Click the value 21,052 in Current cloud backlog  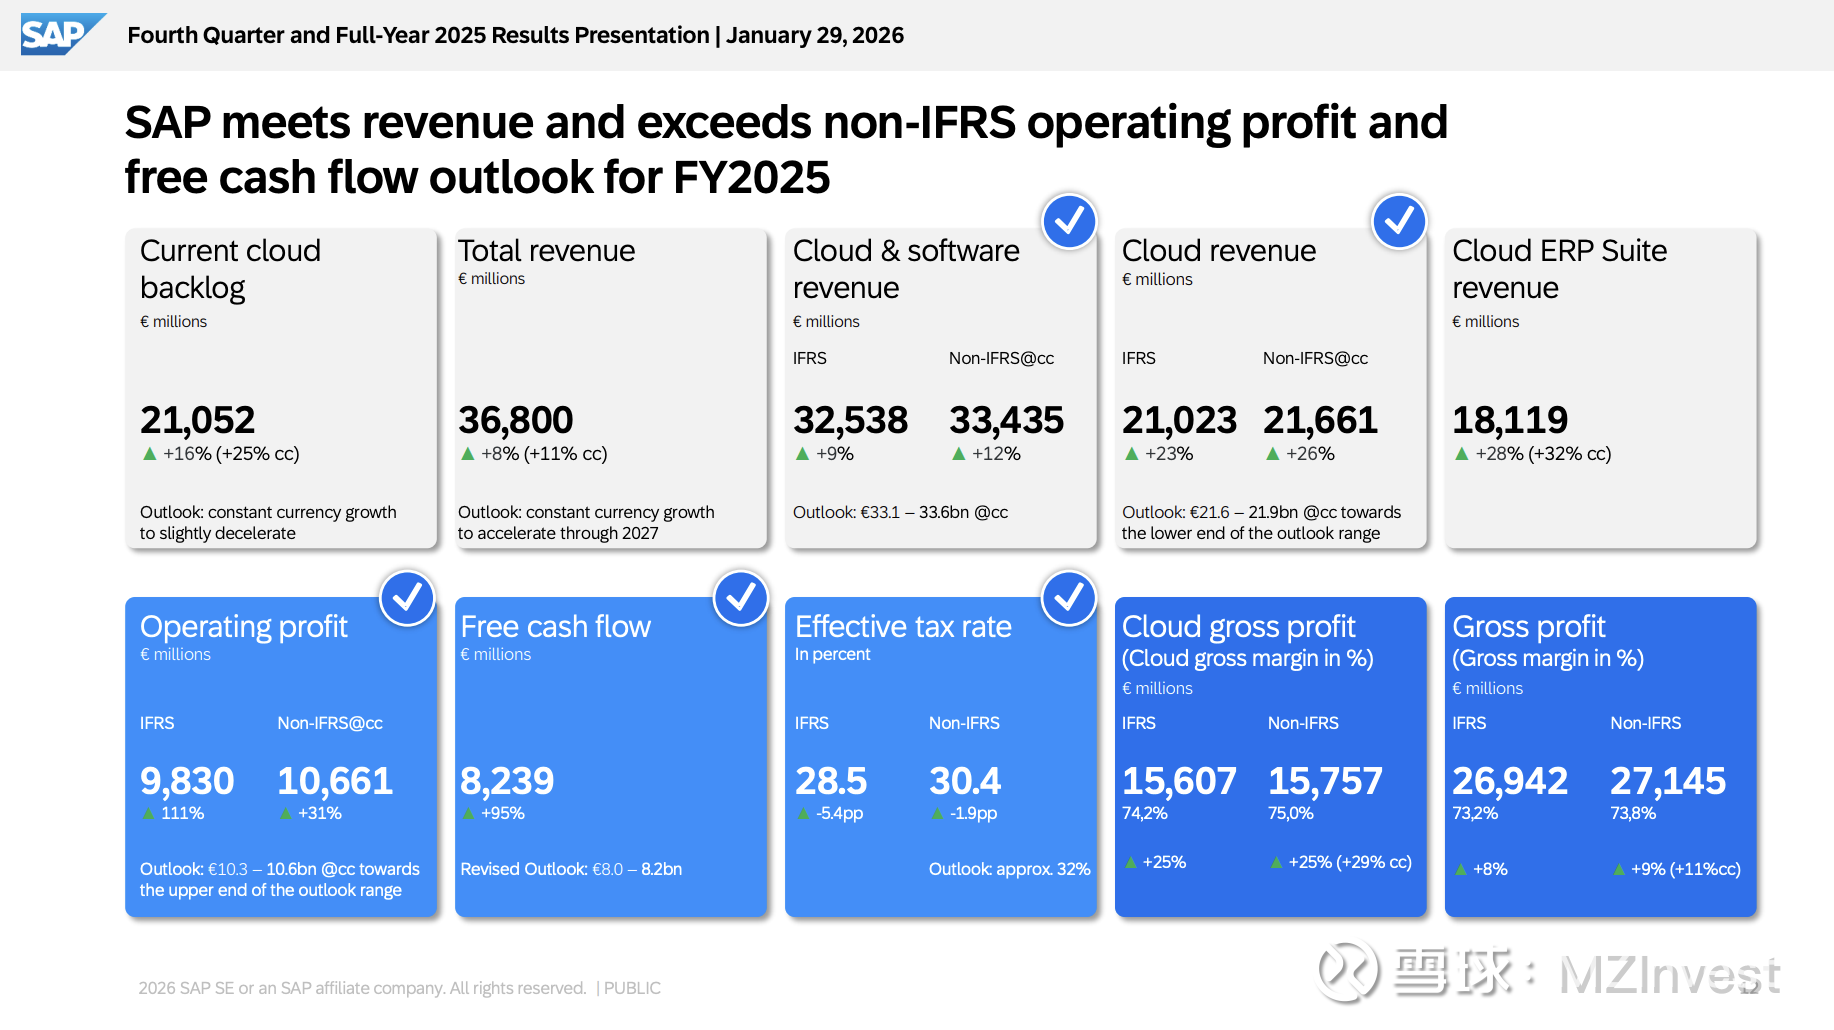tap(197, 420)
